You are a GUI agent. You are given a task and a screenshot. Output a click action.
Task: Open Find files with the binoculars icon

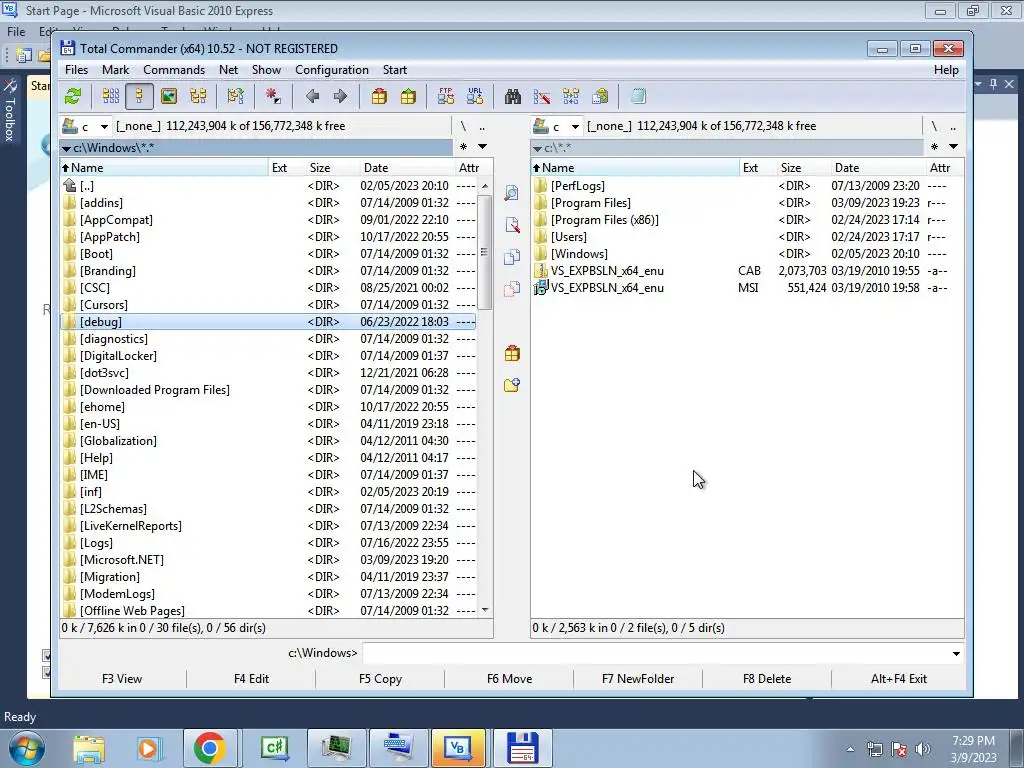point(513,97)
